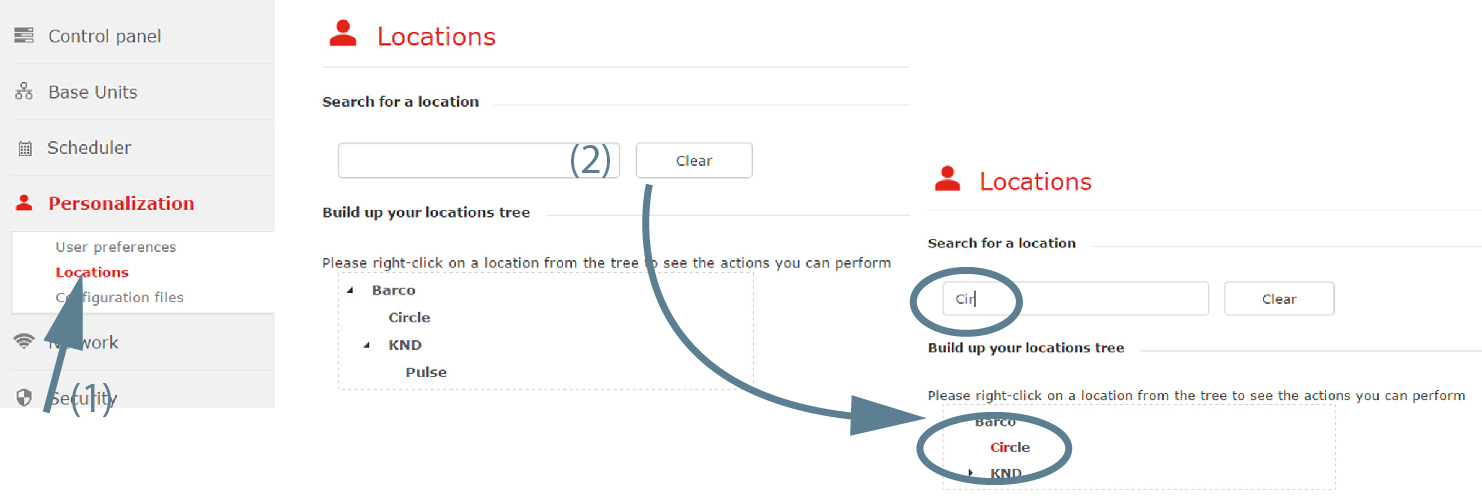This screenshot has width=1482, height=504.
Task: Open the Configuration files submenu item
Action: click(120, 297)
